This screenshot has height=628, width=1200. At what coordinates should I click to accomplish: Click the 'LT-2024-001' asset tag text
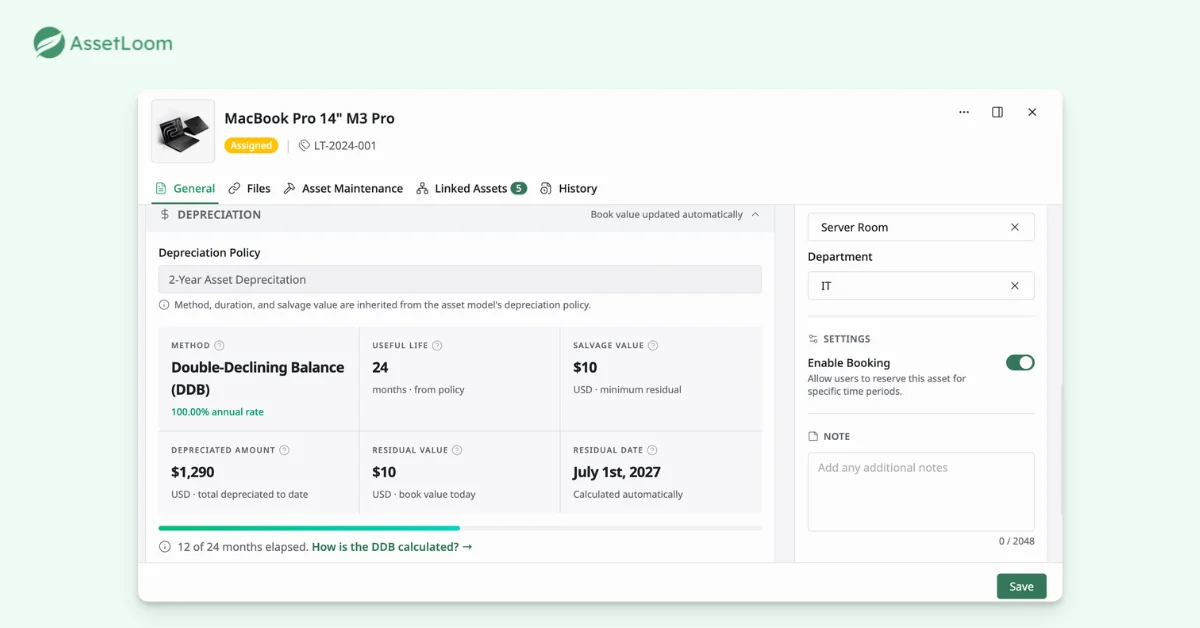tap(345, 146)
